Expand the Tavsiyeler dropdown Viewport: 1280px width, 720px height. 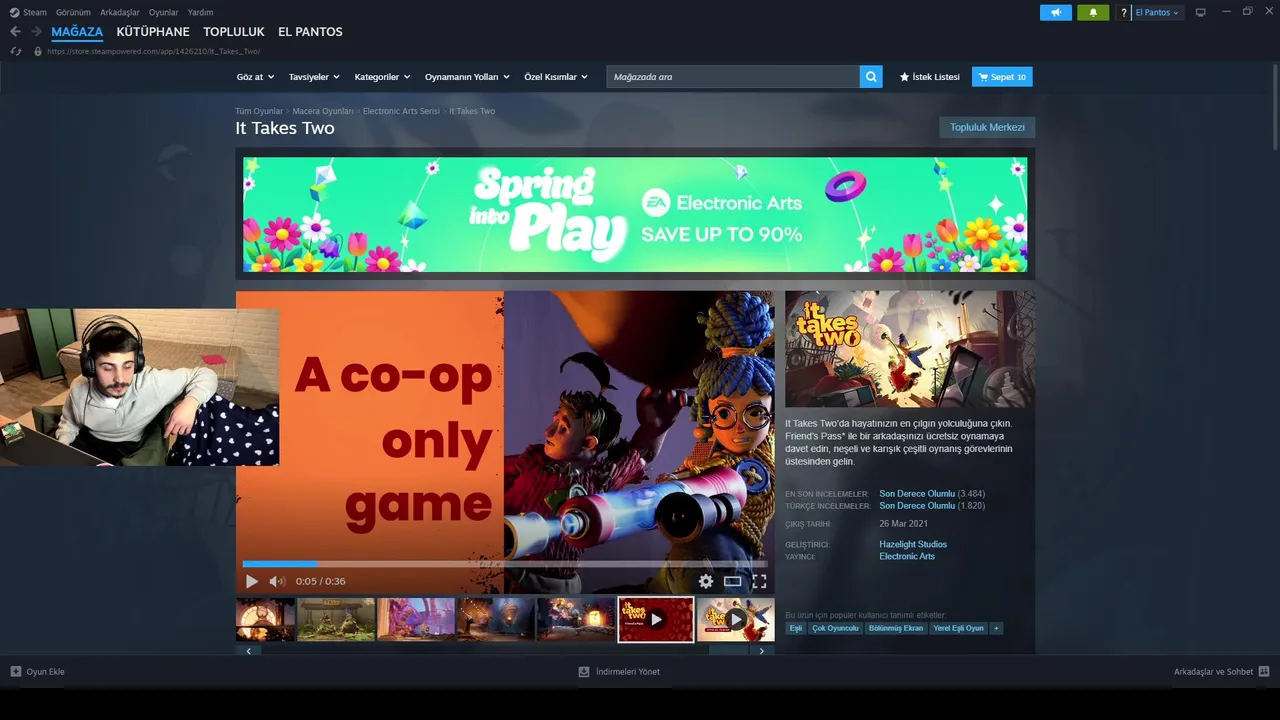[x=314, y=77]
